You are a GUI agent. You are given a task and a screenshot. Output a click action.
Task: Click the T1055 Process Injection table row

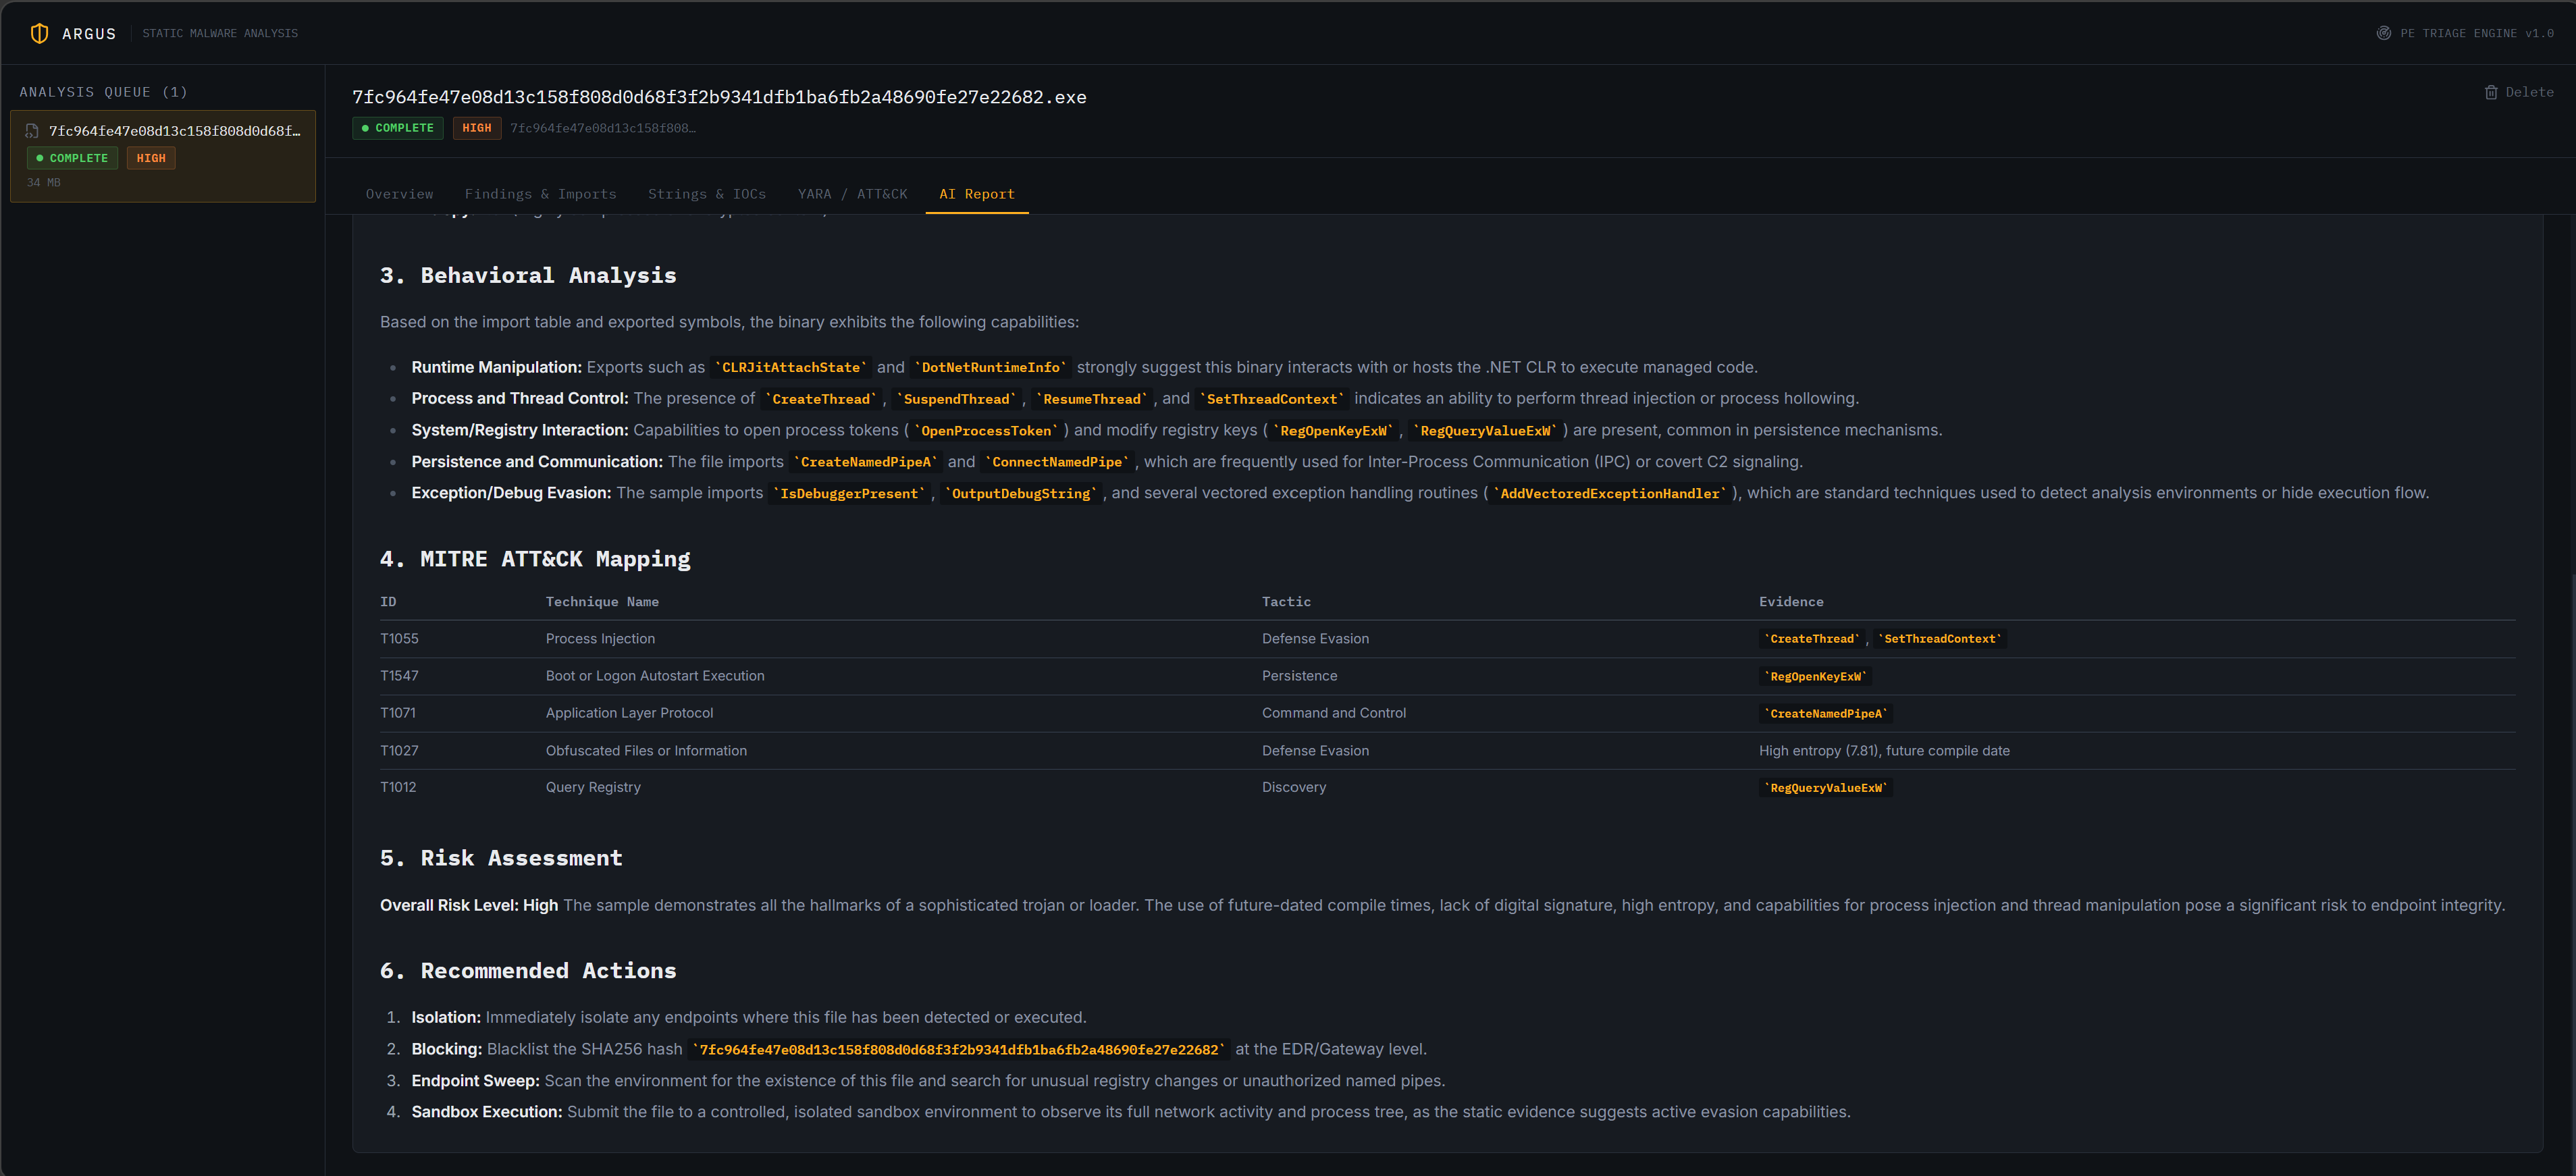point(1447,639)
